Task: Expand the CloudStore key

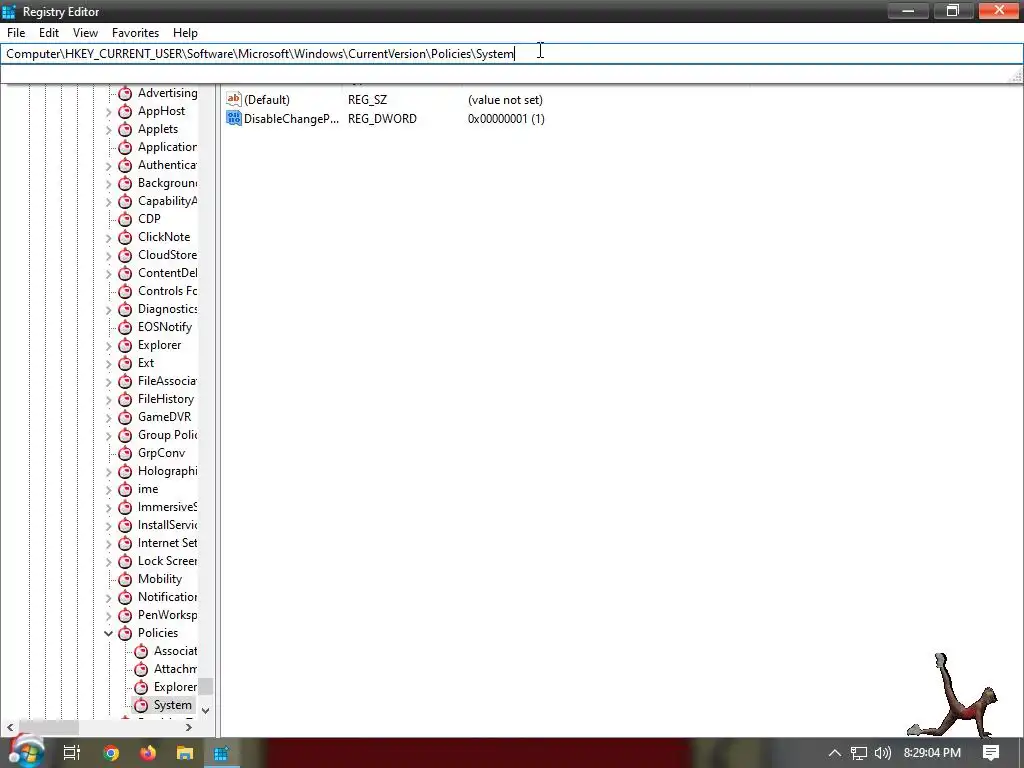Action: 108,255
